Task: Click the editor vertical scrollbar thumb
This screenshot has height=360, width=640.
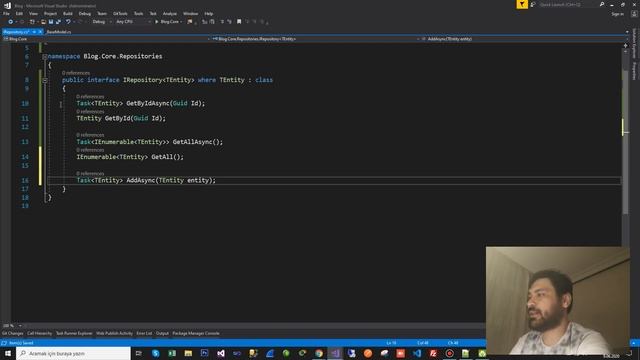Action: 625,143
